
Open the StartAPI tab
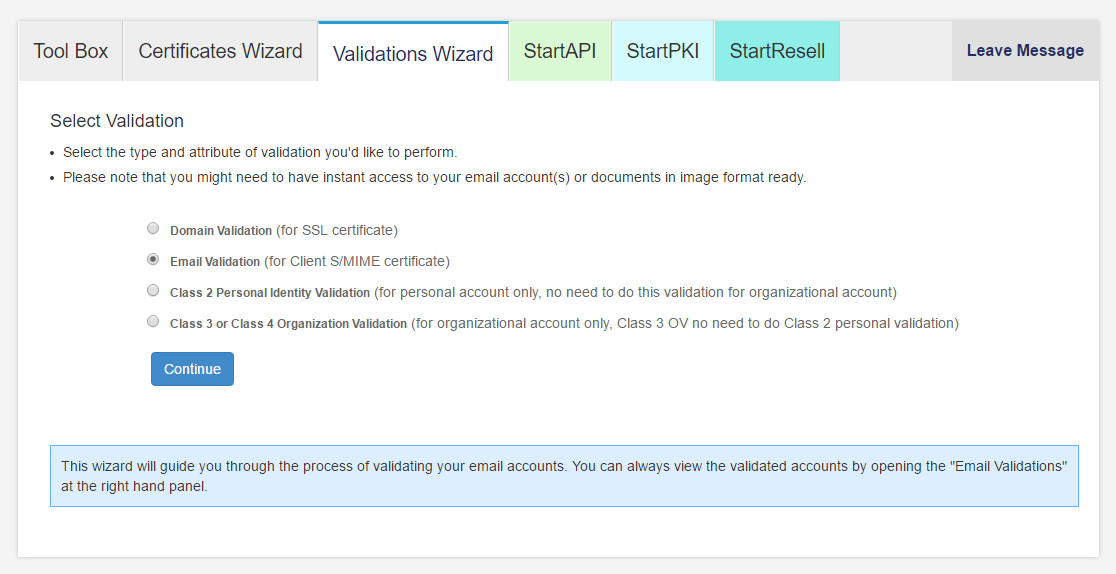[x=560, y=51]
